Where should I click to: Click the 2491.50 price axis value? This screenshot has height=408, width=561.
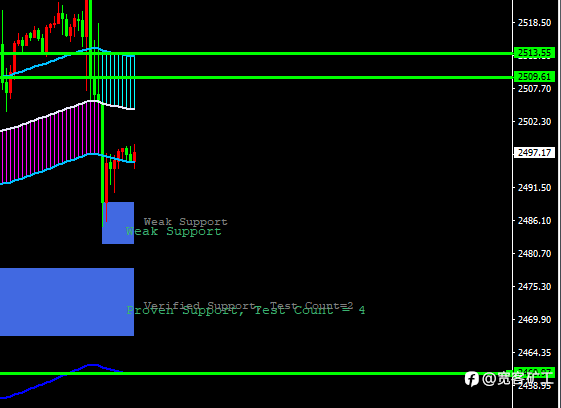[x=535, y=188]
